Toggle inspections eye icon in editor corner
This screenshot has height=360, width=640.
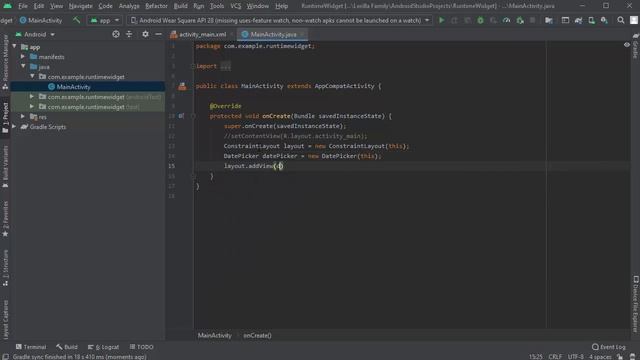point(627,45)
